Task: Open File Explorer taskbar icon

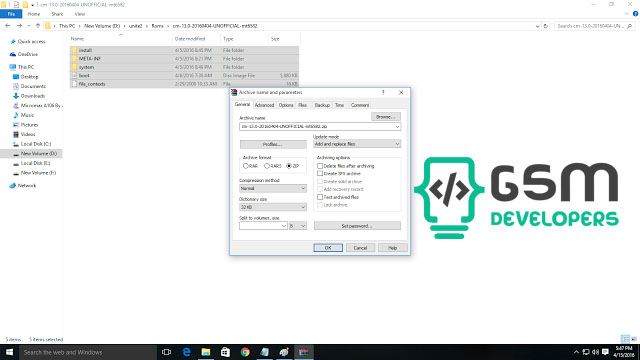Action: (206, 352)
